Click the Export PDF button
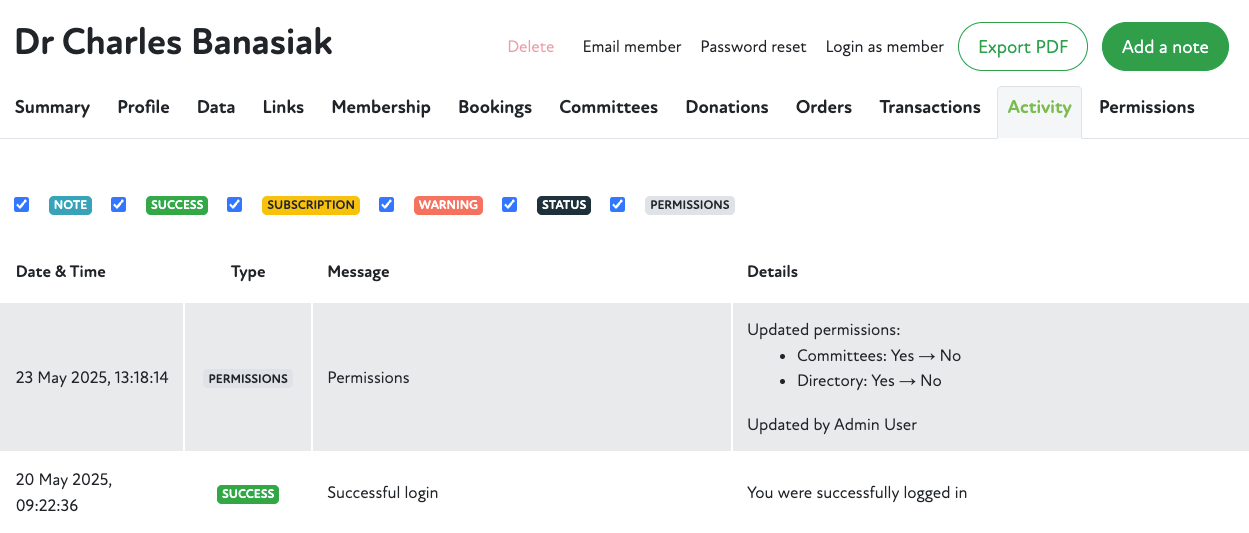 [1022, 47]
